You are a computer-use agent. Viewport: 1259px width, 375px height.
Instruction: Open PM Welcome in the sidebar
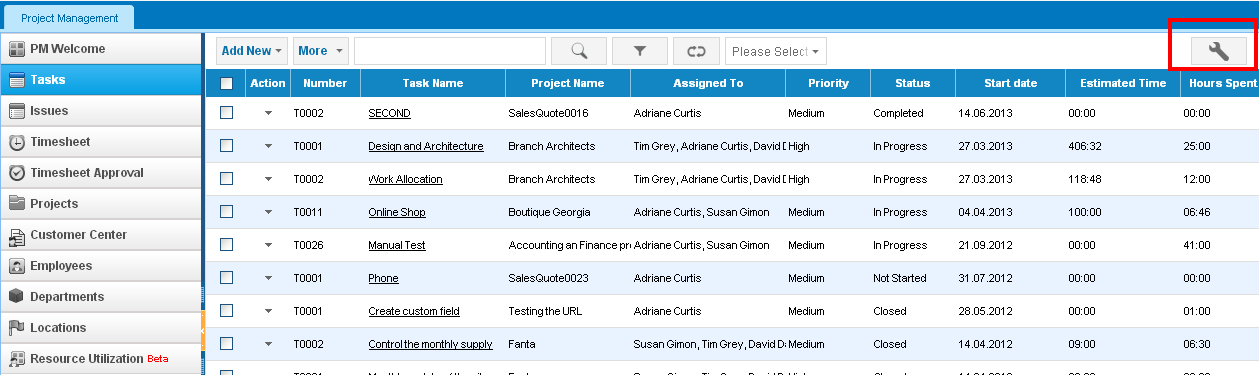click(102, 49)
